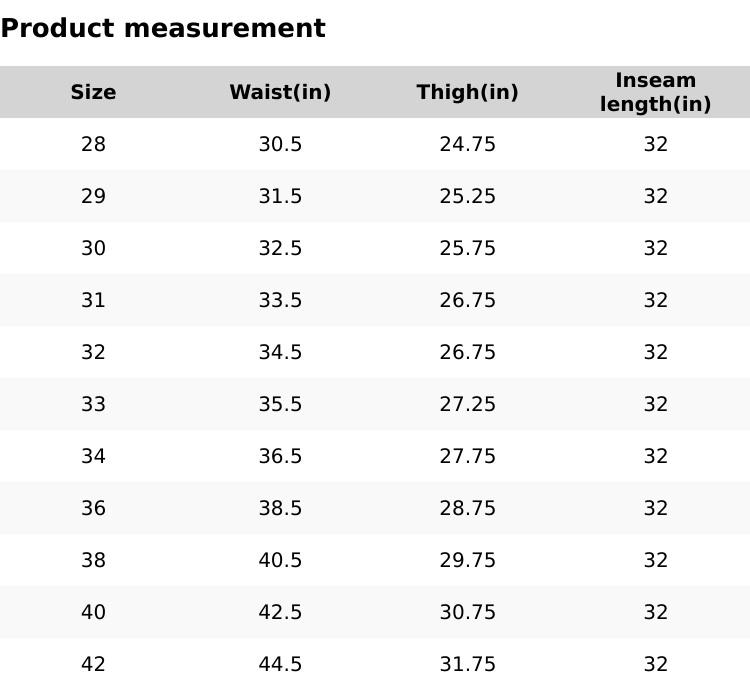The width and height of the screenshot is (750, 690).
Task: Click the Product measurement heading
Action: pos(163,28)
